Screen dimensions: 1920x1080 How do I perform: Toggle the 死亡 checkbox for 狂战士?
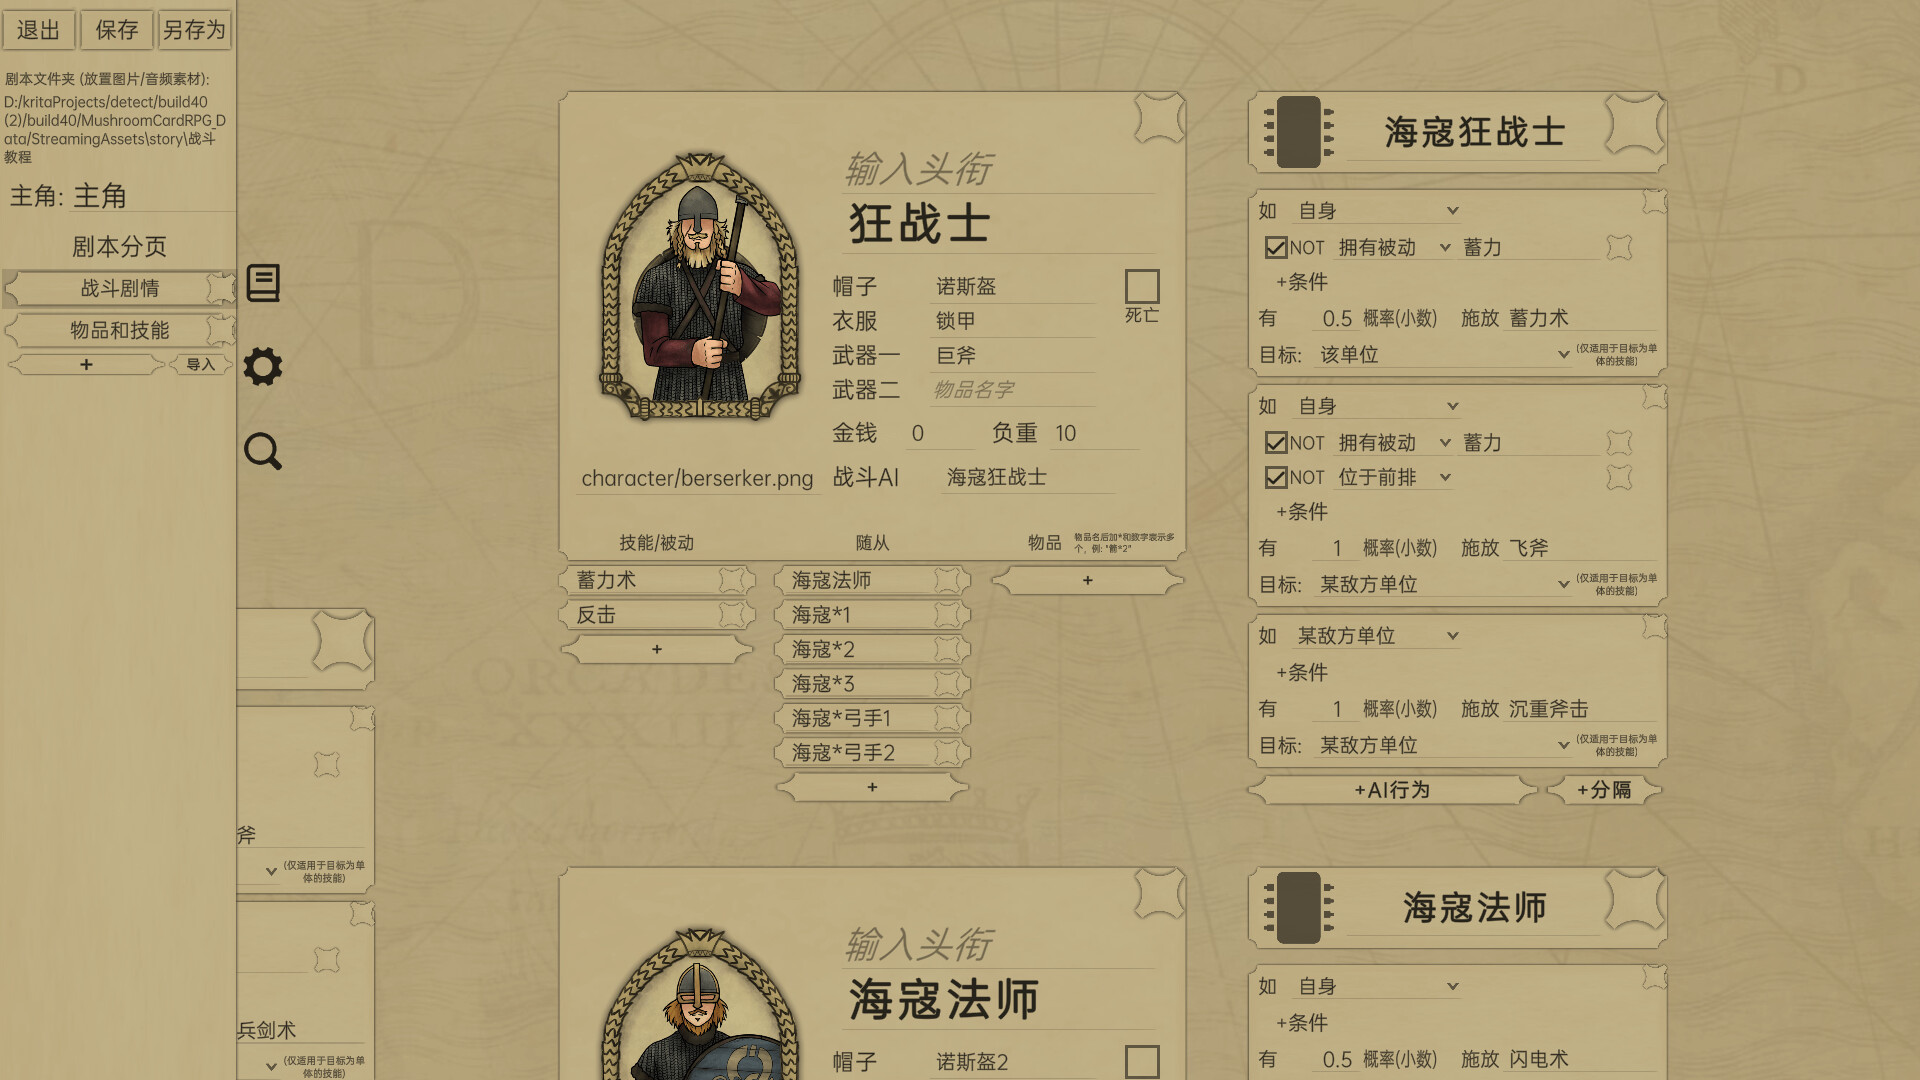point(1142,286)
